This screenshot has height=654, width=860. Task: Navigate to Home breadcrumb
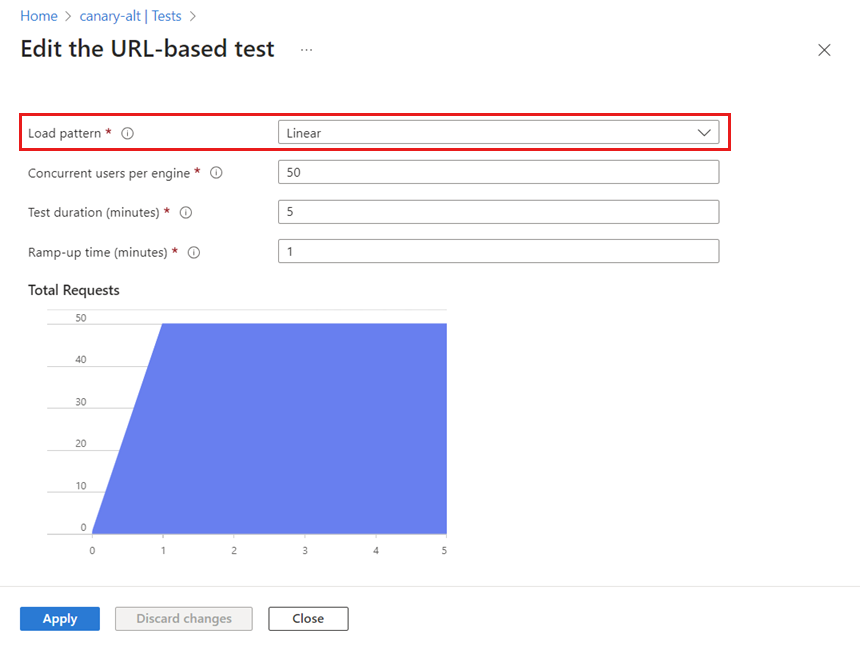(38, 16)
